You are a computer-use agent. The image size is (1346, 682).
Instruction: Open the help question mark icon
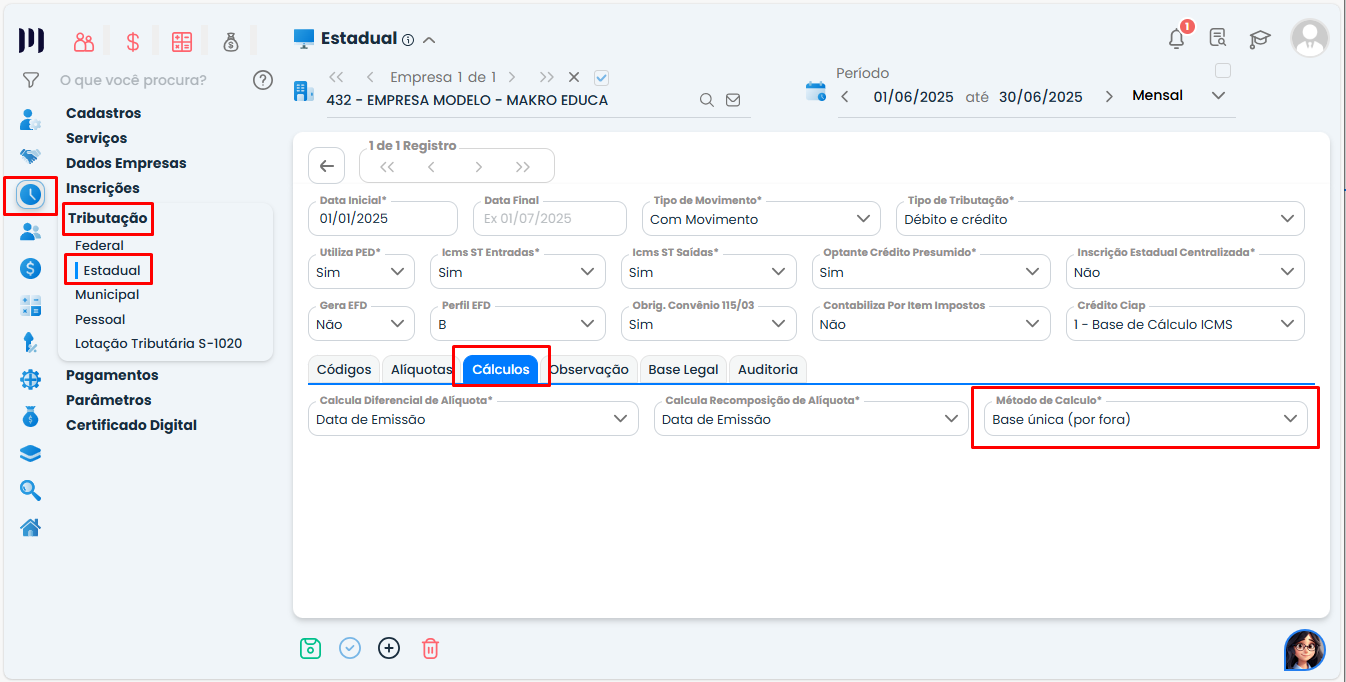(263, 80)
